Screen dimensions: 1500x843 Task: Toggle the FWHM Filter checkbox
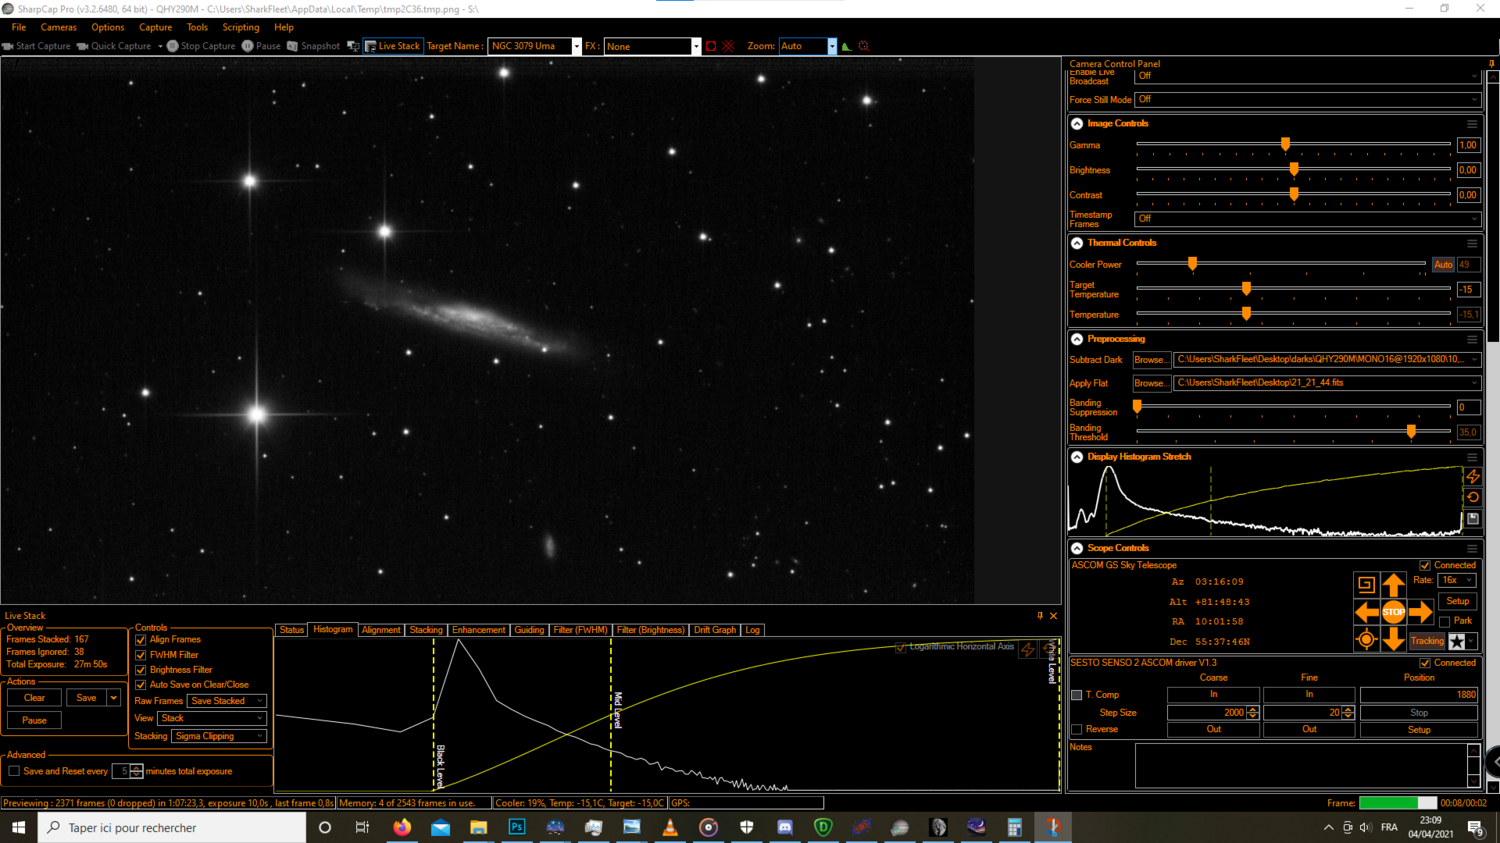coord(140,654)
